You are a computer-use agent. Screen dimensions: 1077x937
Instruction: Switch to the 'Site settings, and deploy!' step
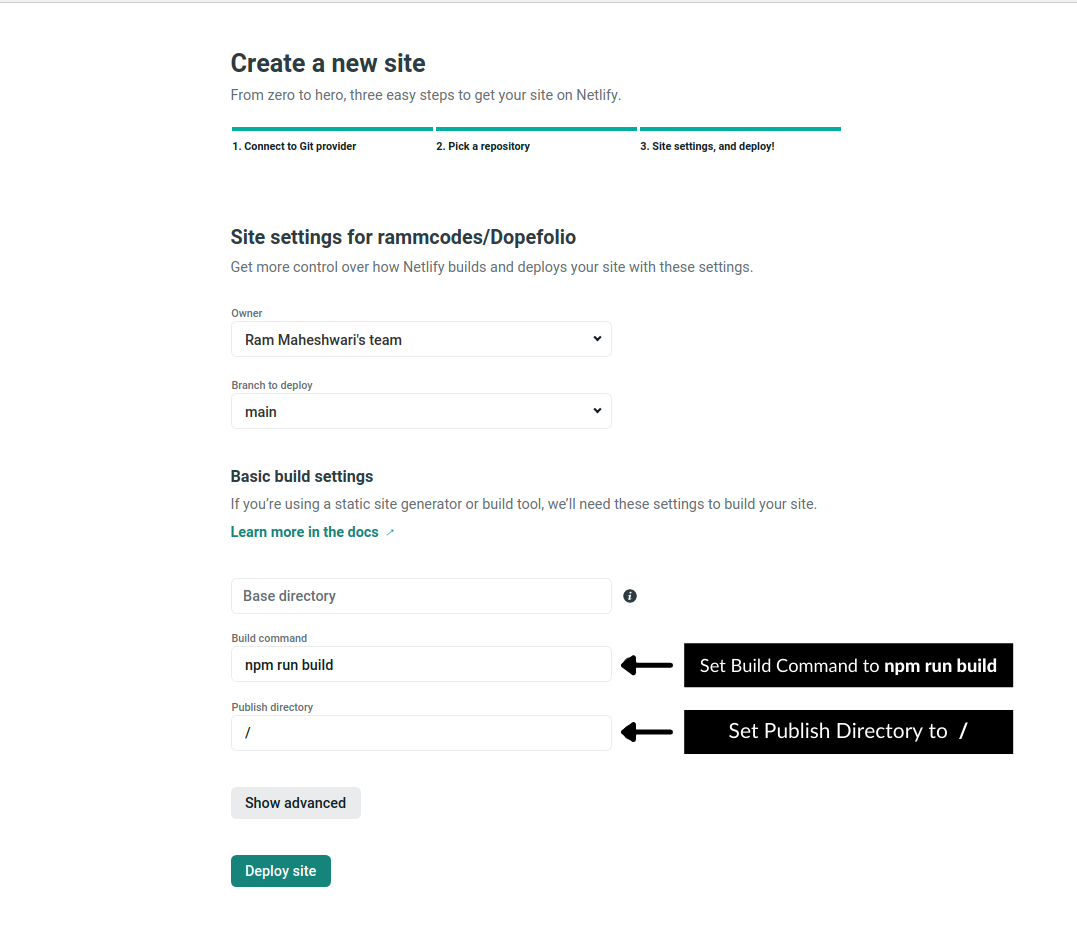[x=707, y=146]
